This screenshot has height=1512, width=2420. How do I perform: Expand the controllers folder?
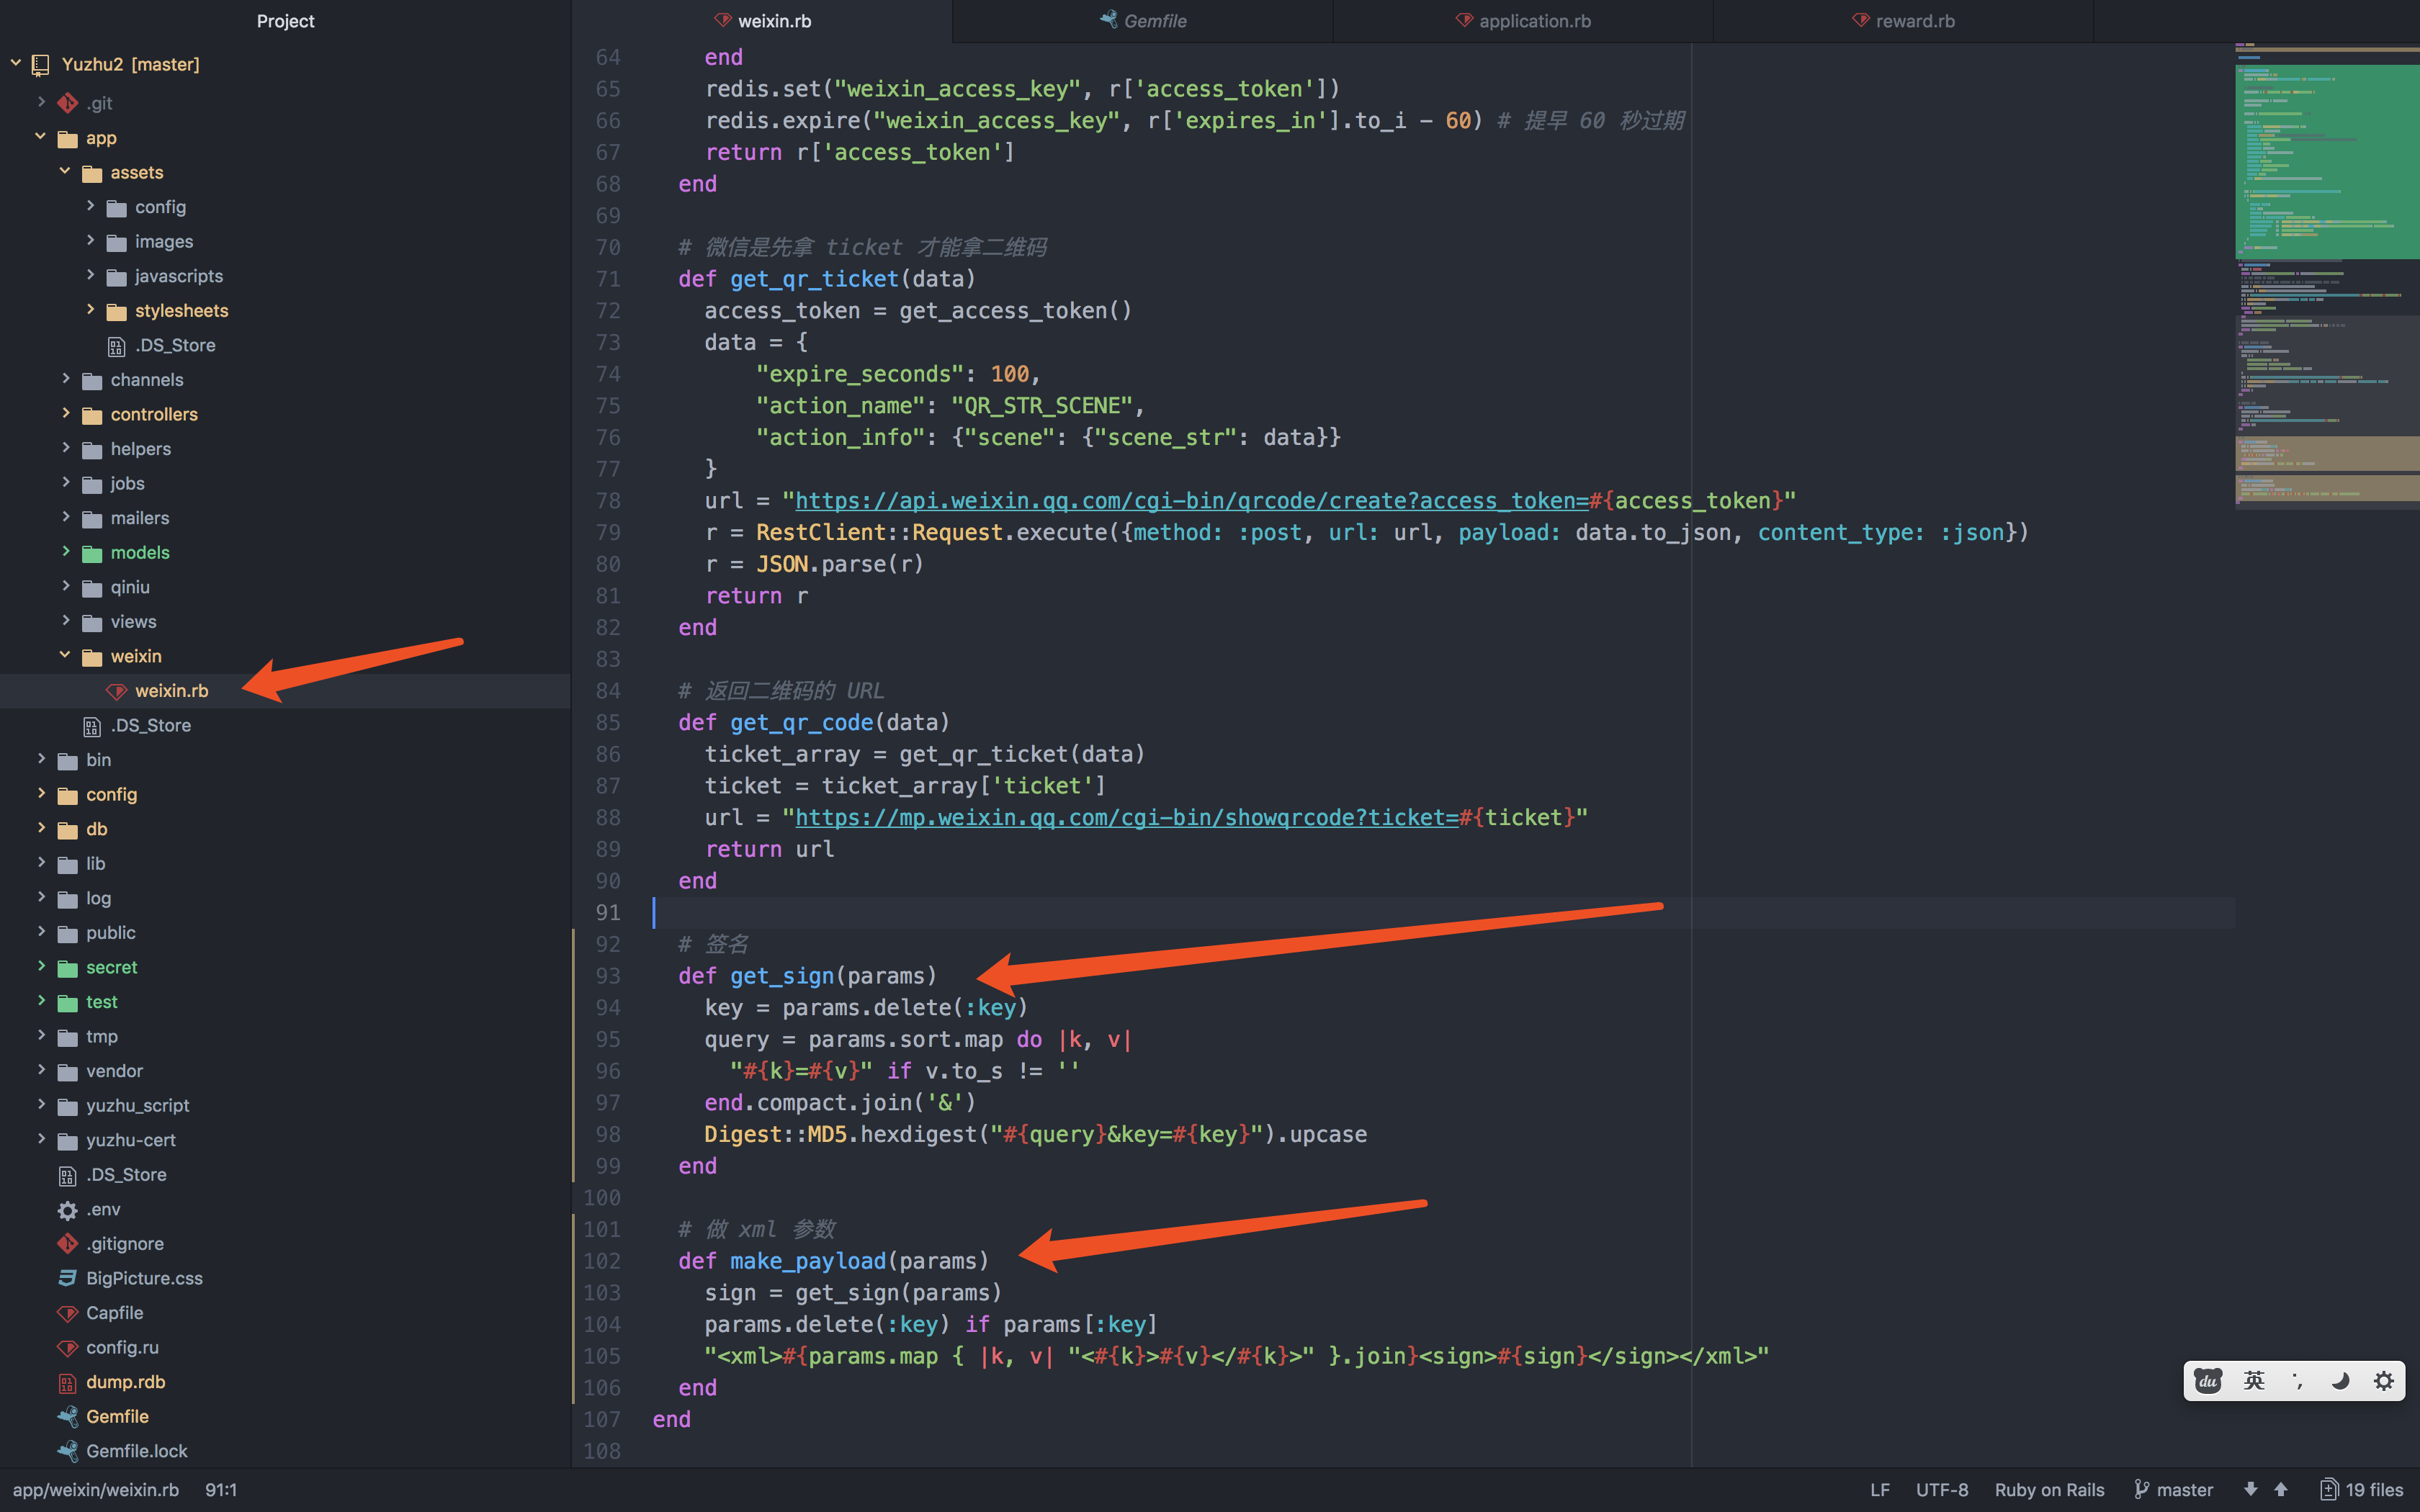click(65, 413)
